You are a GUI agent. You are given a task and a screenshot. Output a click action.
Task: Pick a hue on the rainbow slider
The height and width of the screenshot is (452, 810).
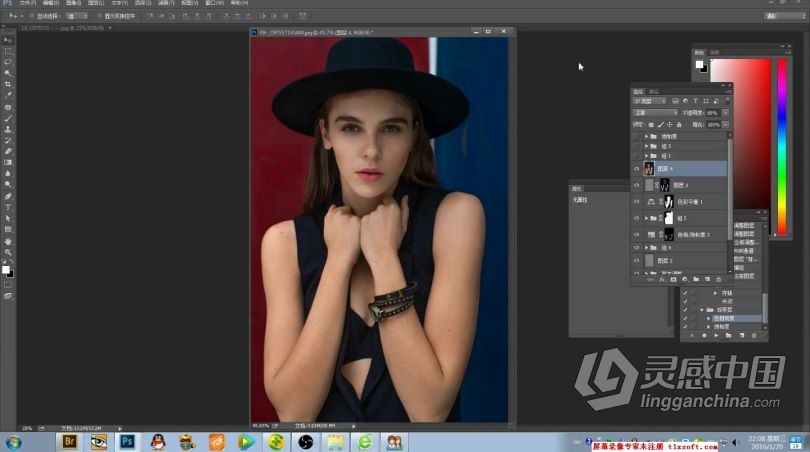[782, 147]
